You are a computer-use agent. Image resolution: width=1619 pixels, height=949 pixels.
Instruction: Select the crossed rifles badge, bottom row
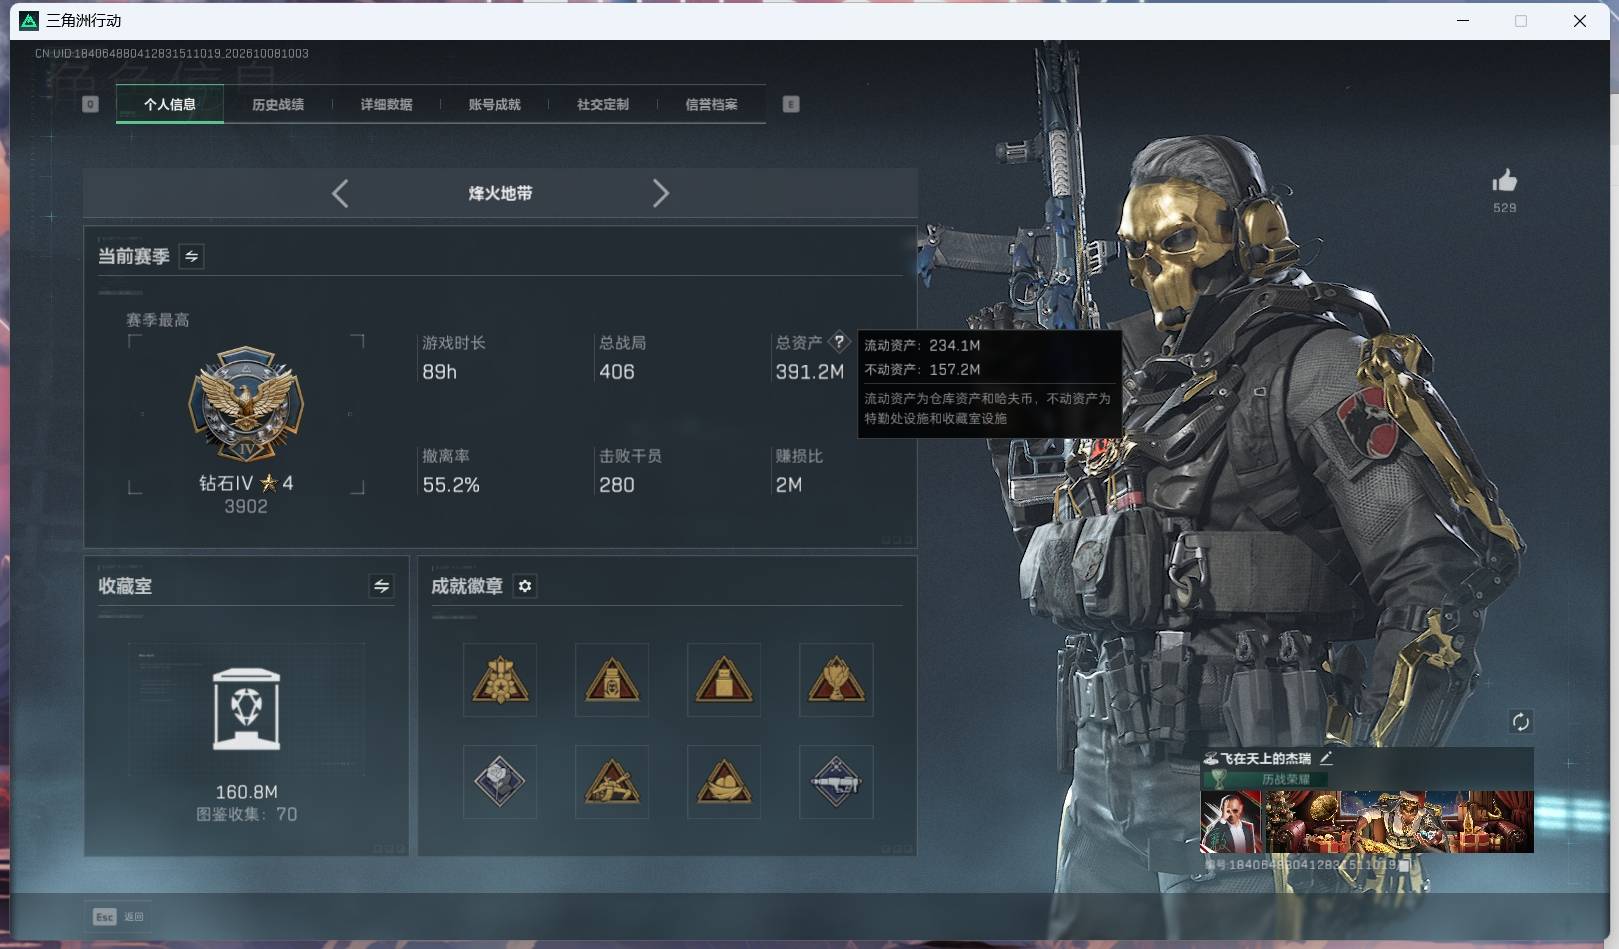point(612,781)
